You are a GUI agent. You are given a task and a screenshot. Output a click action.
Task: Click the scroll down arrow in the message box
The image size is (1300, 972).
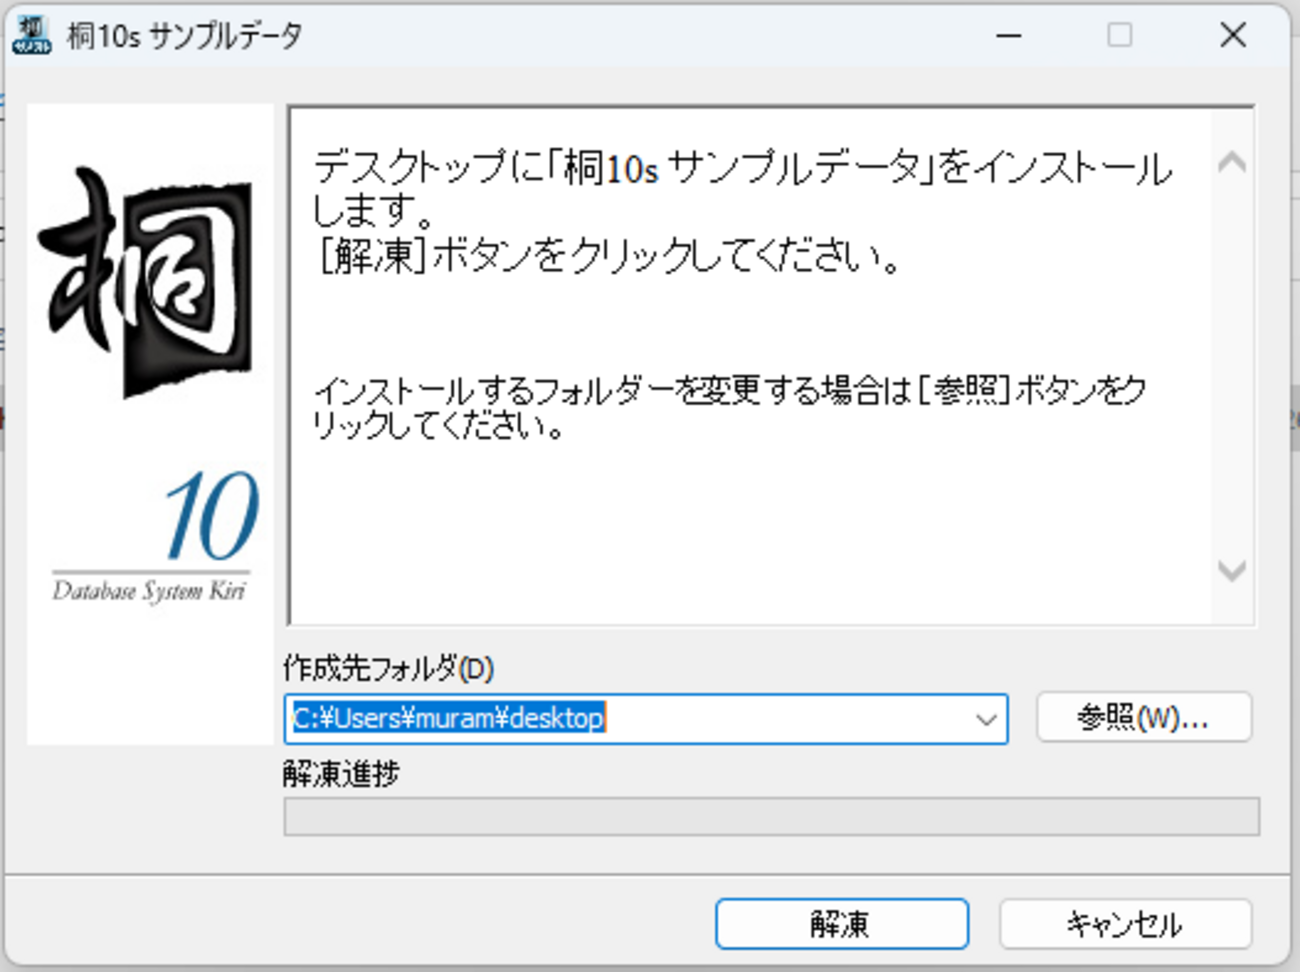pyautogui.click(x=1232, y=571)
